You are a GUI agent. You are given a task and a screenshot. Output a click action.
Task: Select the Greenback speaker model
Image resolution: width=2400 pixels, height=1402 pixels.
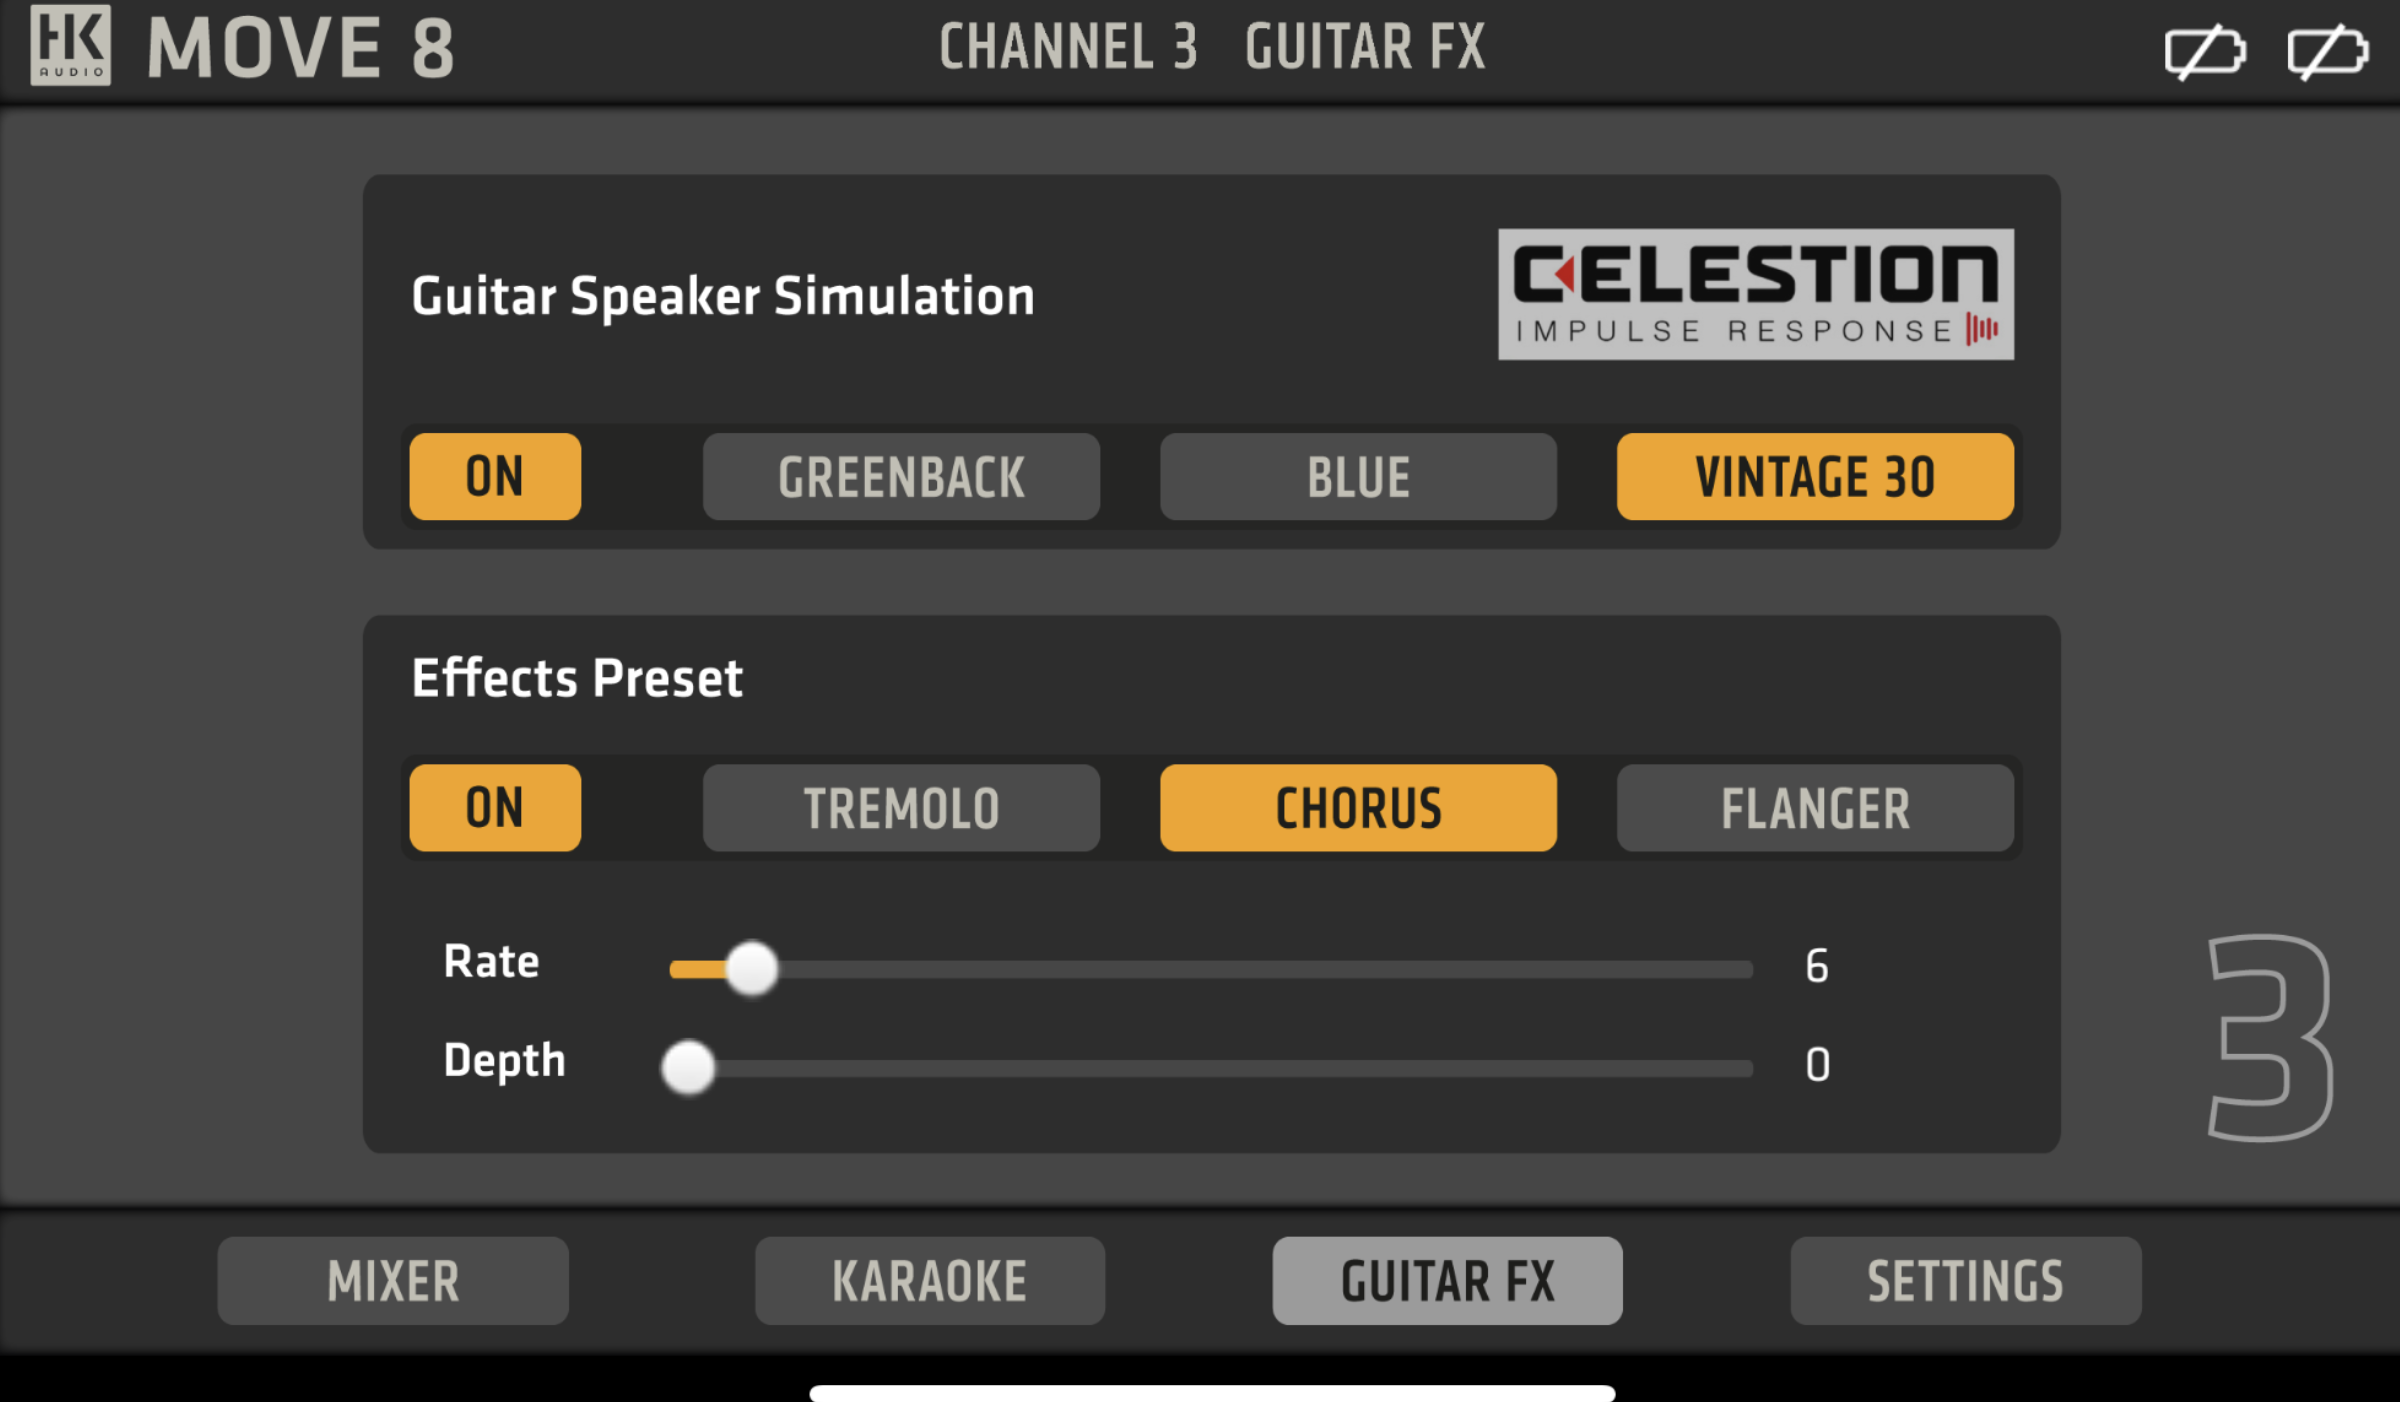point(901,476)
